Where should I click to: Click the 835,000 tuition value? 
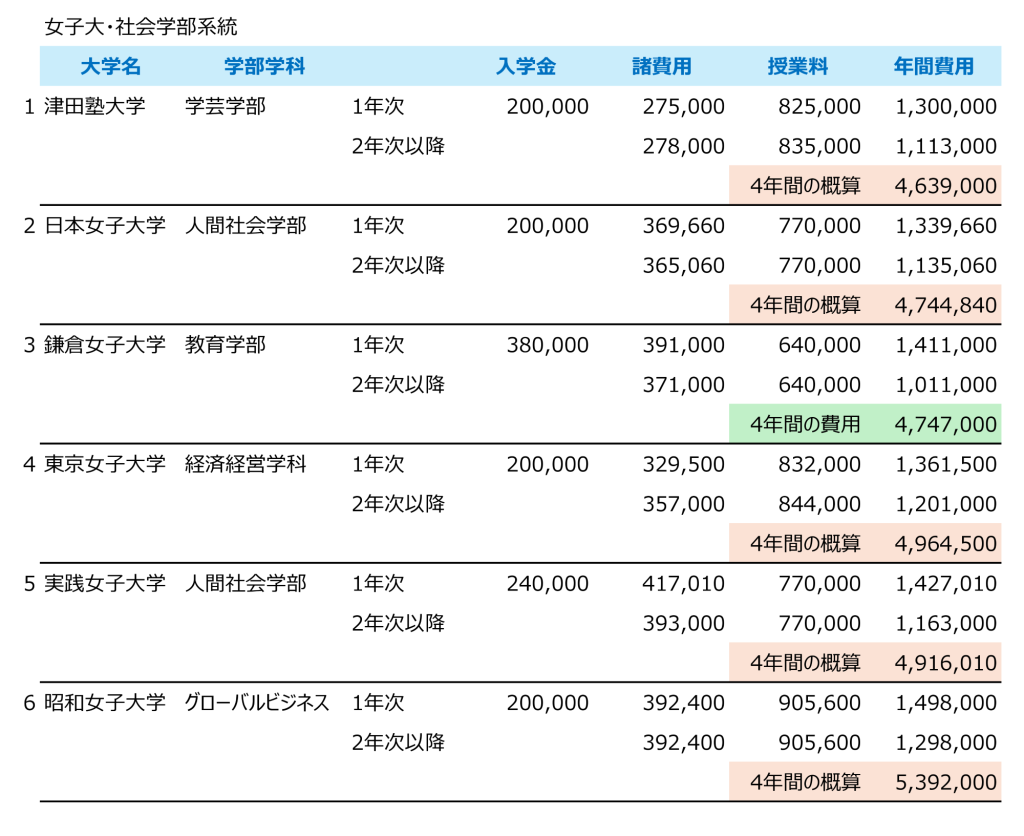coord(819,146)
